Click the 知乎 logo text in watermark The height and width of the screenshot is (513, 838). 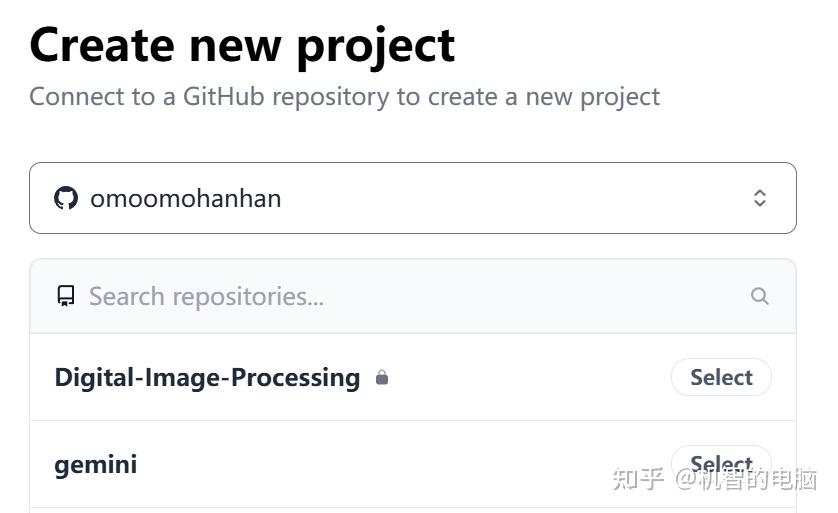coord(638,479)
